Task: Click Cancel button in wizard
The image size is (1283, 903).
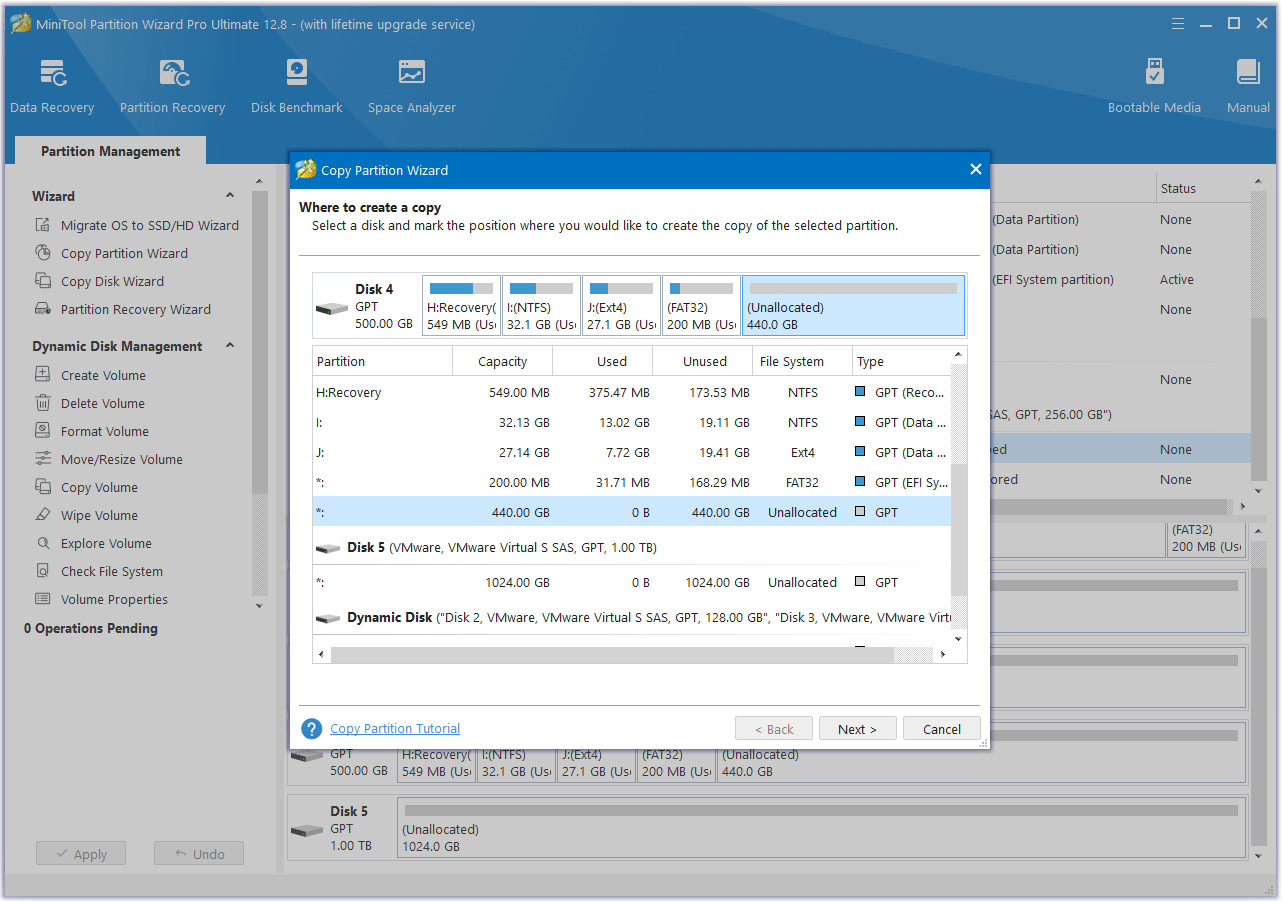Action: coord(942,729)
